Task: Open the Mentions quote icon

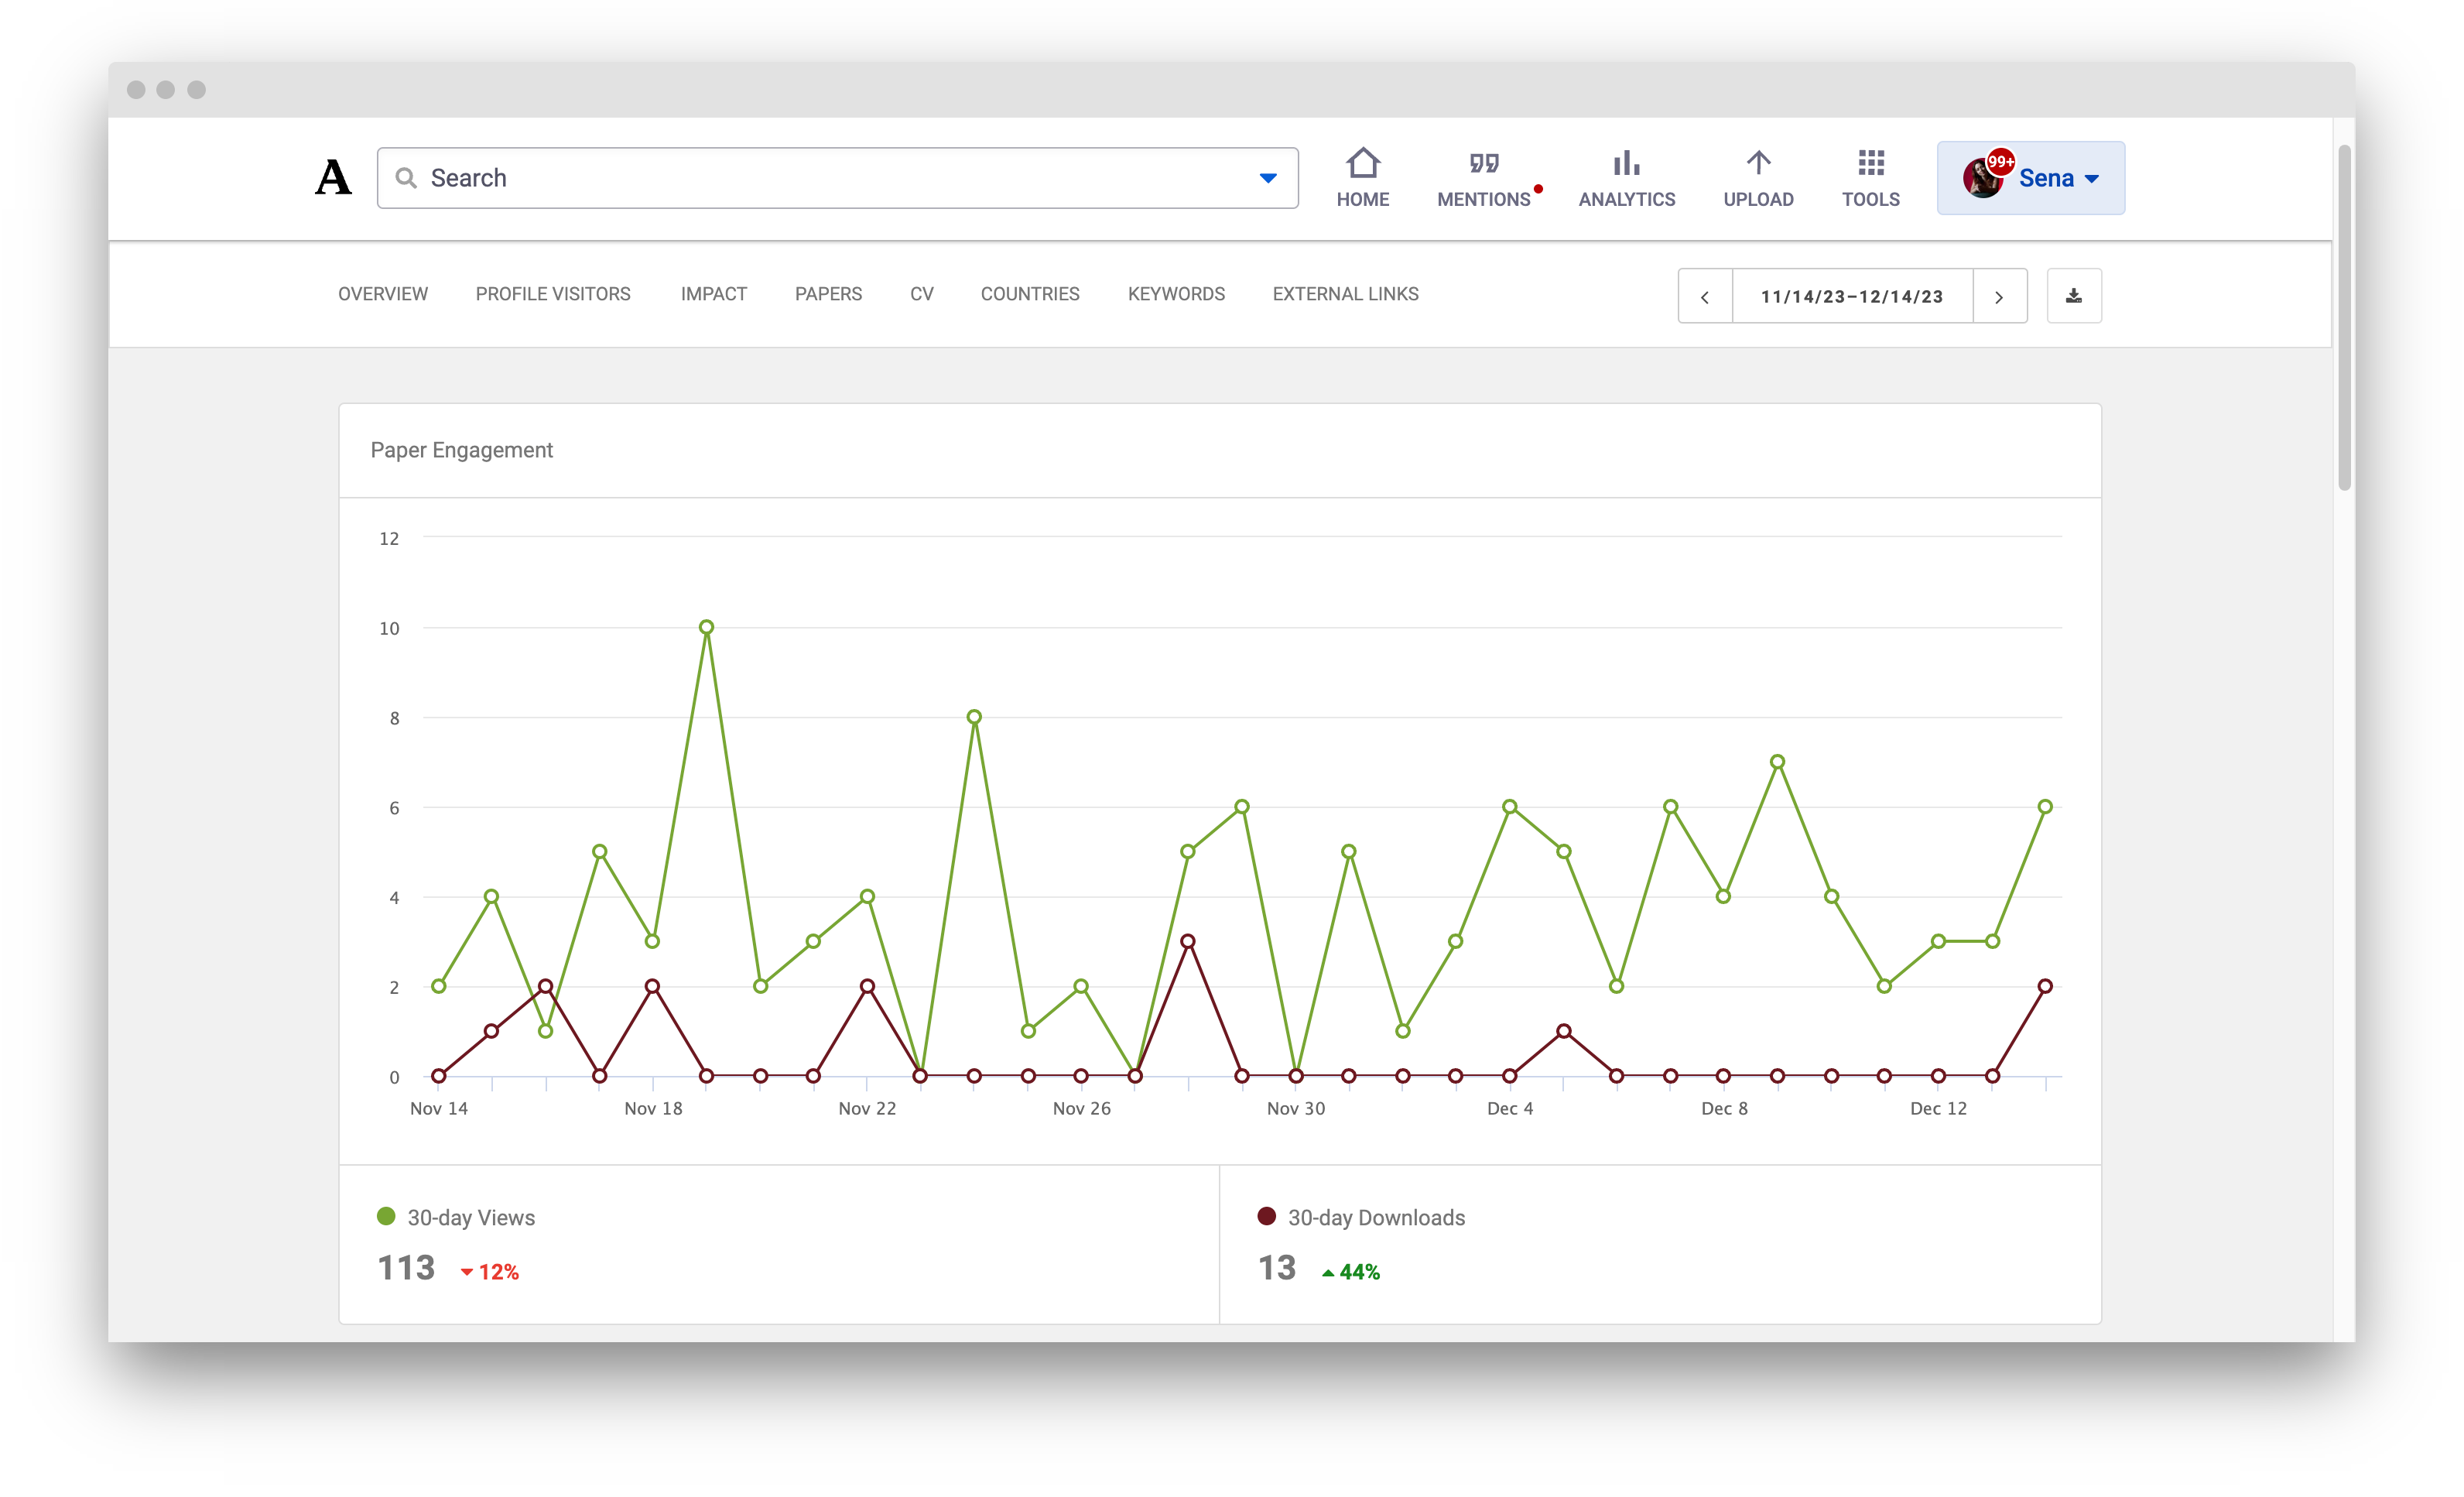Action: coord(1483,163)
